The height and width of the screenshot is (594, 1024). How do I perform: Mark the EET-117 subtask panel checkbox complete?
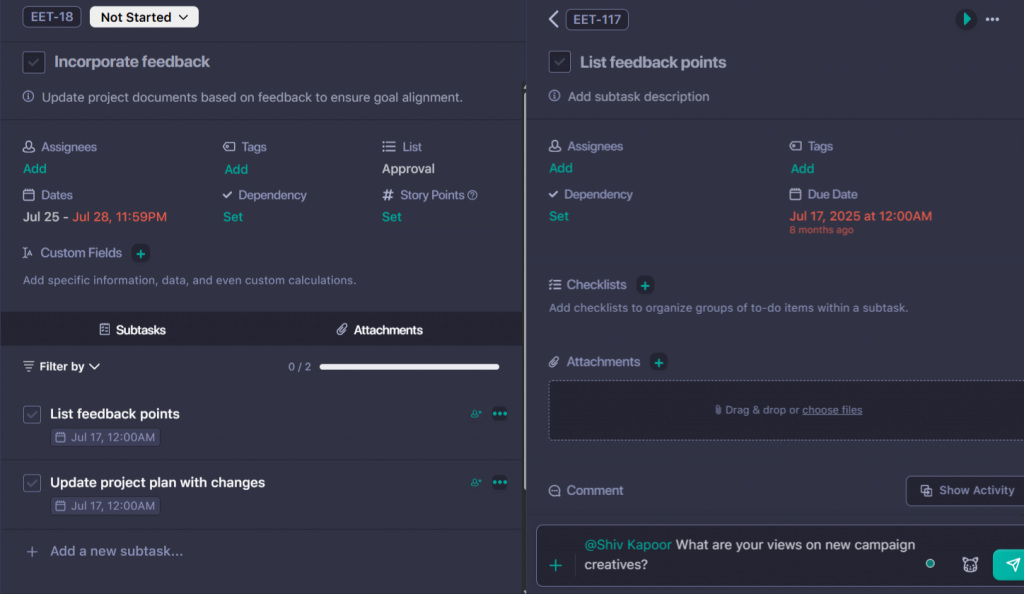click(x=560, y=62)
